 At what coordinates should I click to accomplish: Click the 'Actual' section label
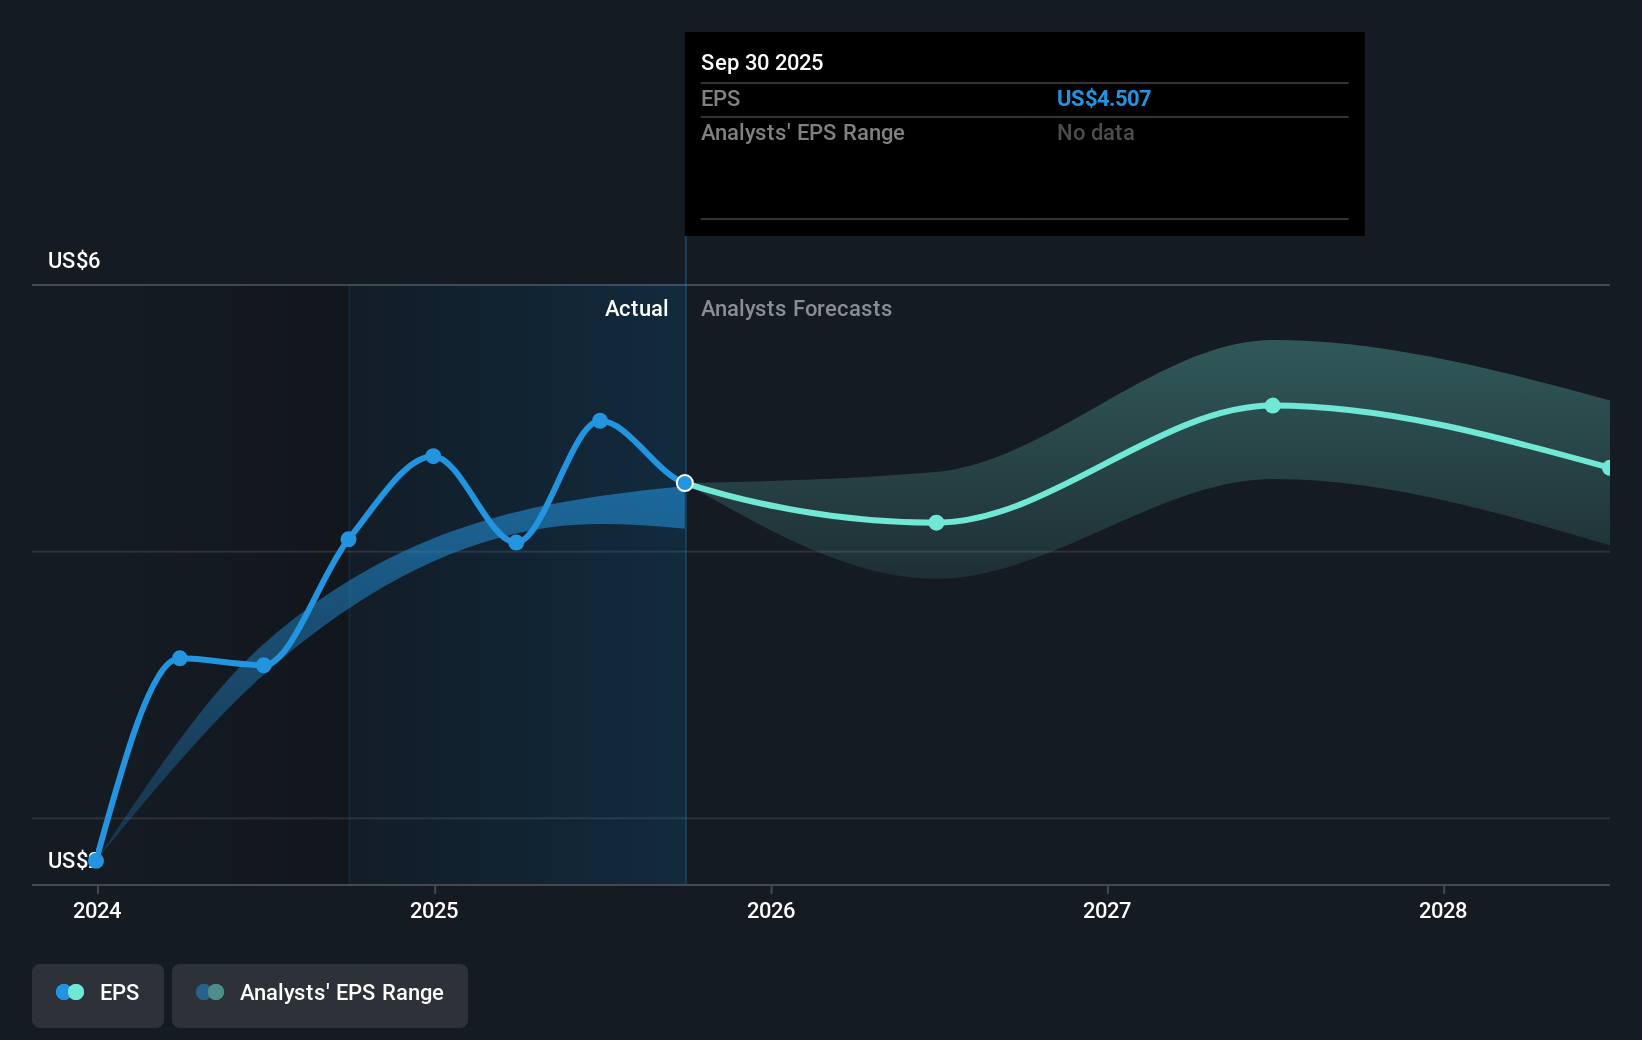click(x=637, y=308)
